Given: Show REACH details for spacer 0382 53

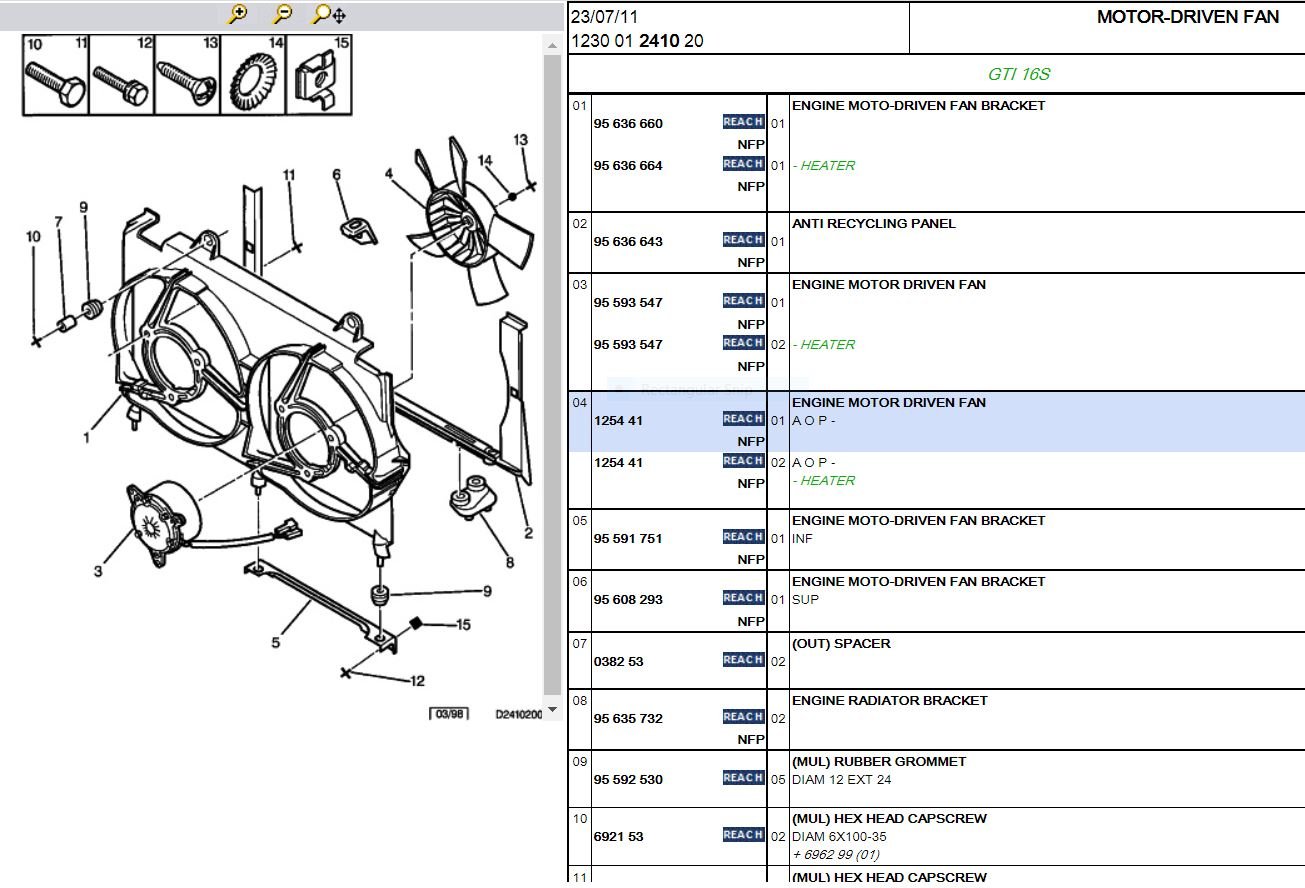Looking at the screenshot, I should click(x=743, y=660).
